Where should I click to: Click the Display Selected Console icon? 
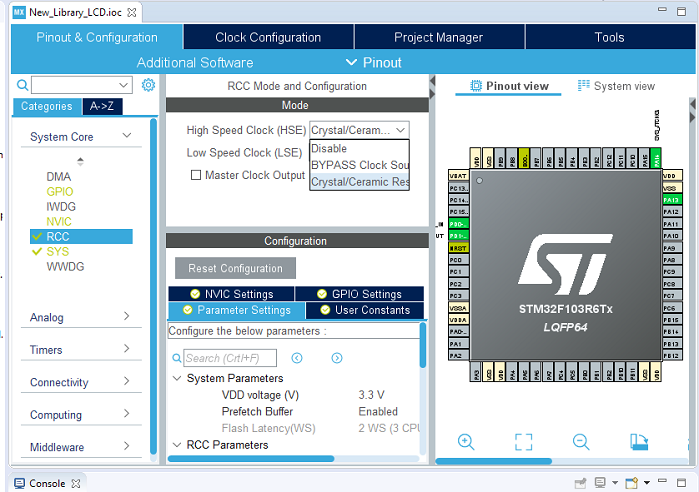[x=600, y=483]
